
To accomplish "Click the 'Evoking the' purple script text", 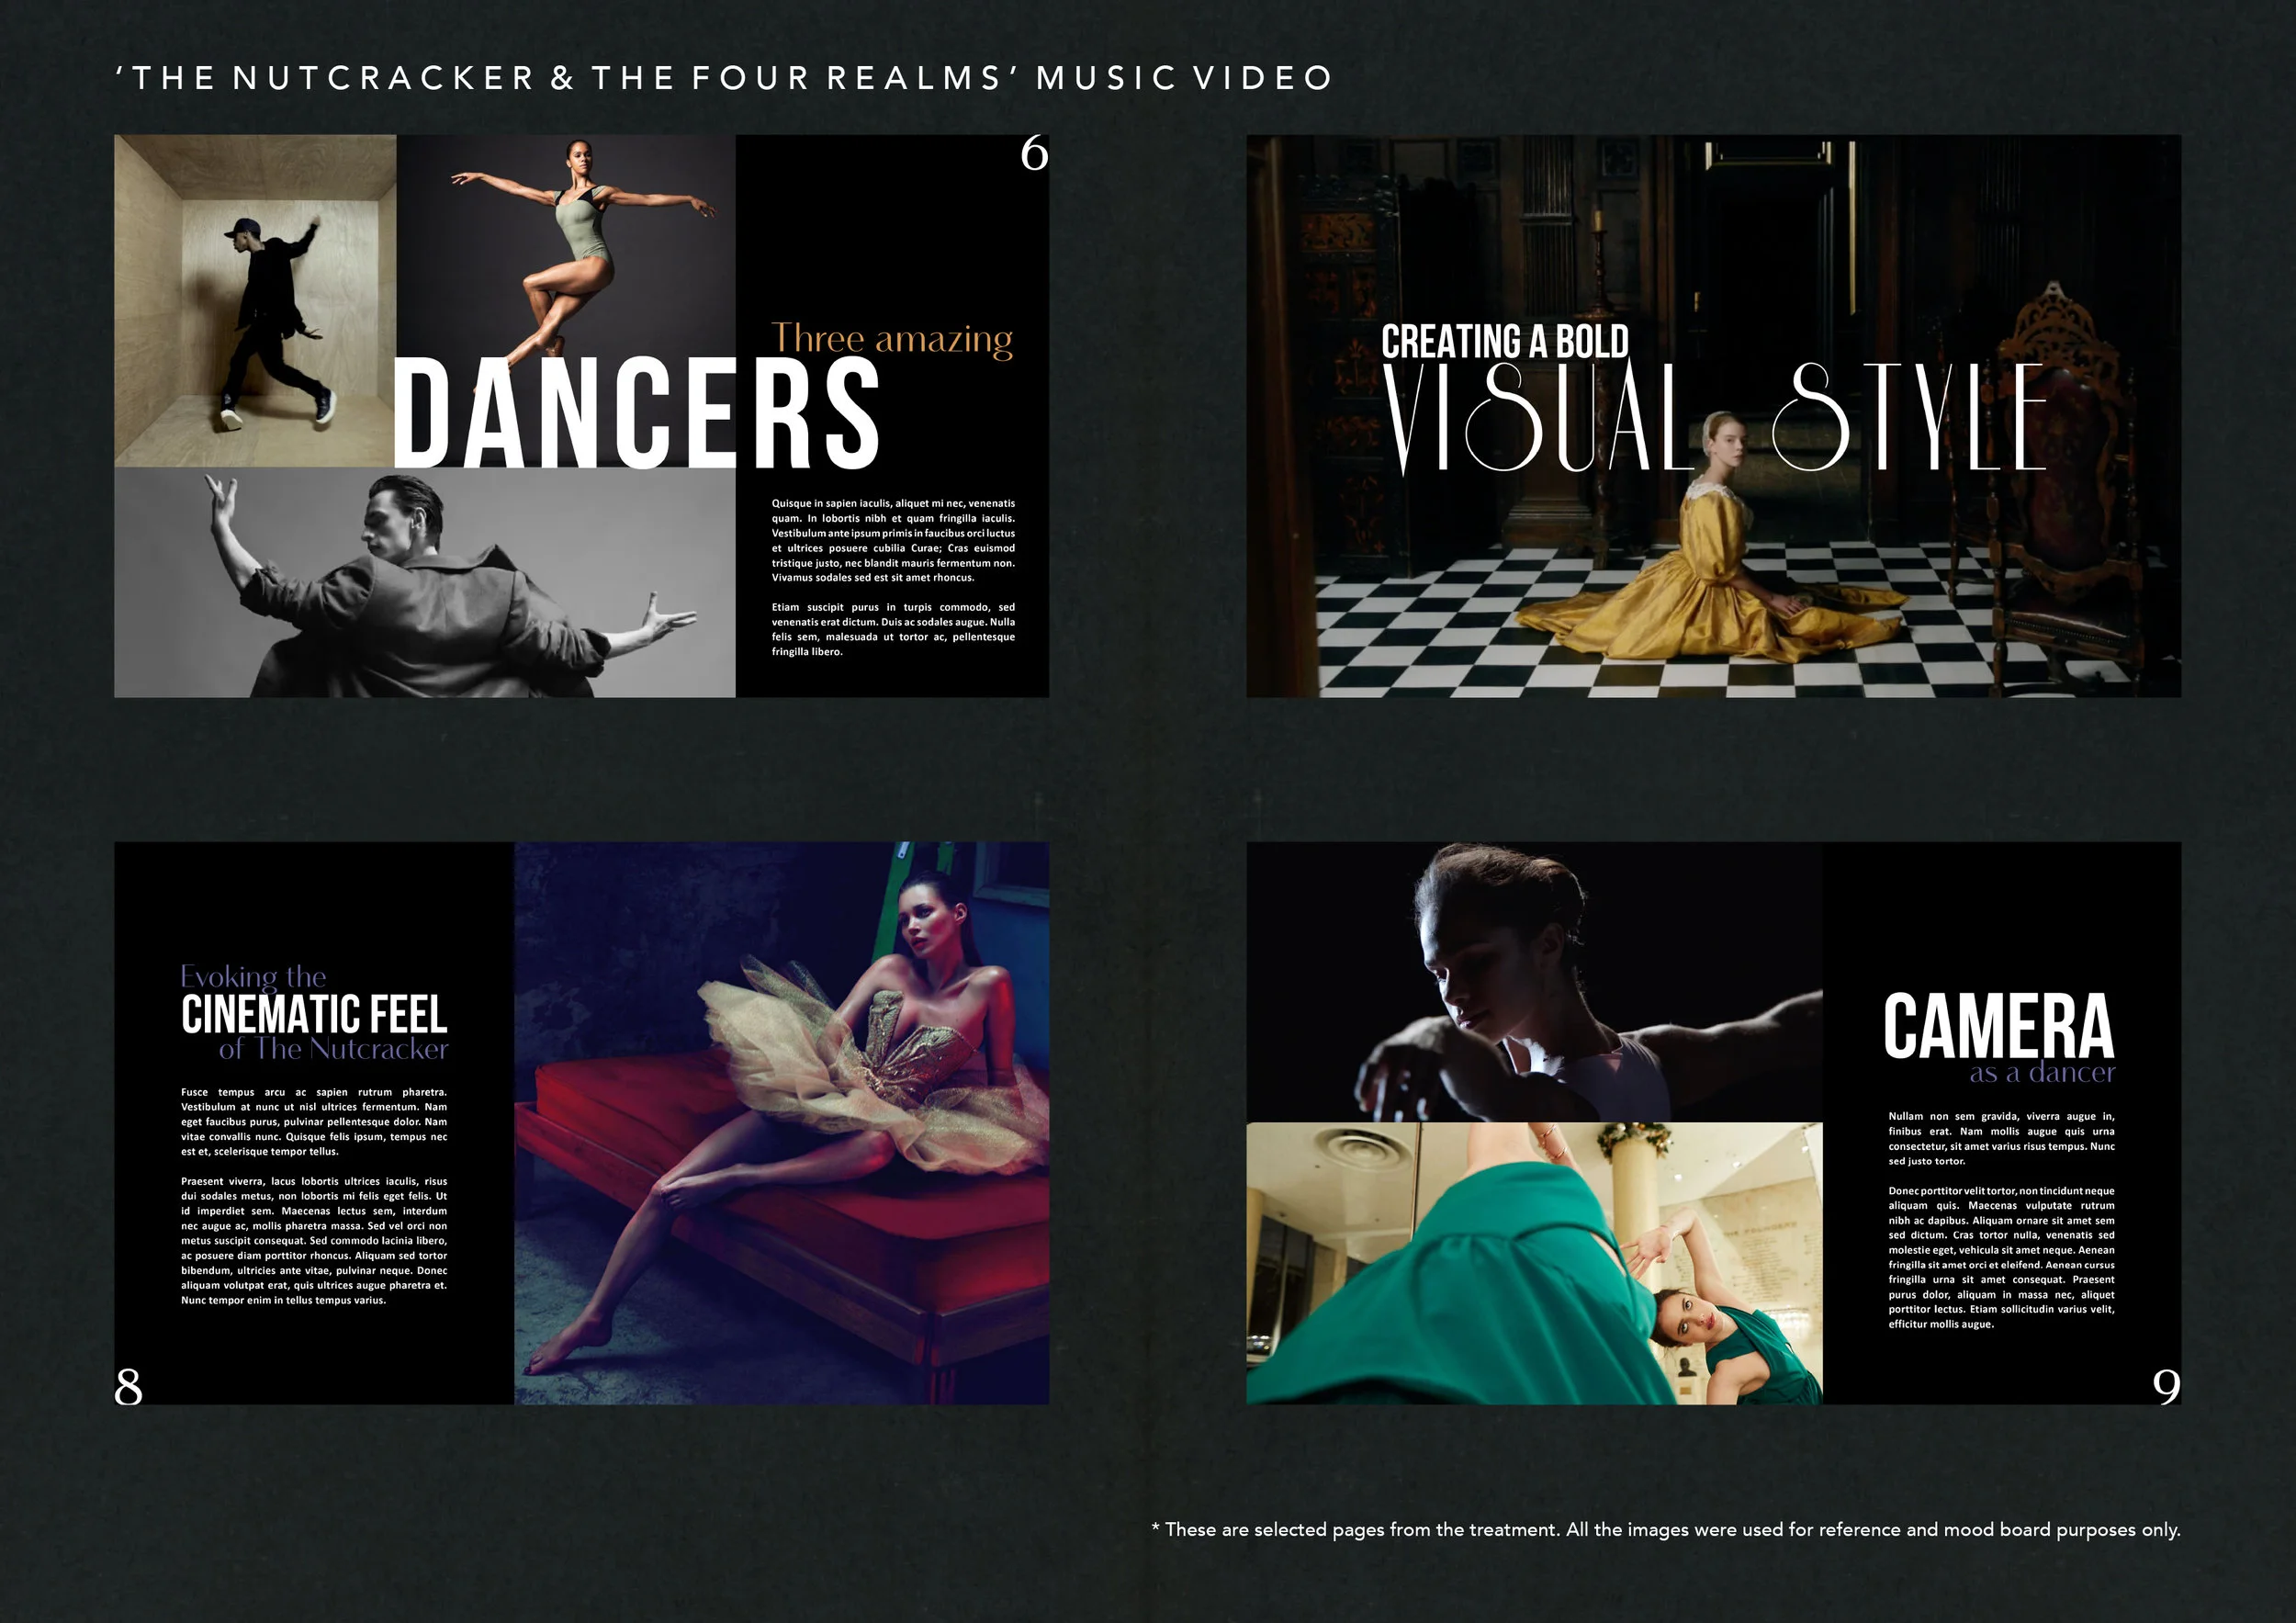I will [253, 976].
